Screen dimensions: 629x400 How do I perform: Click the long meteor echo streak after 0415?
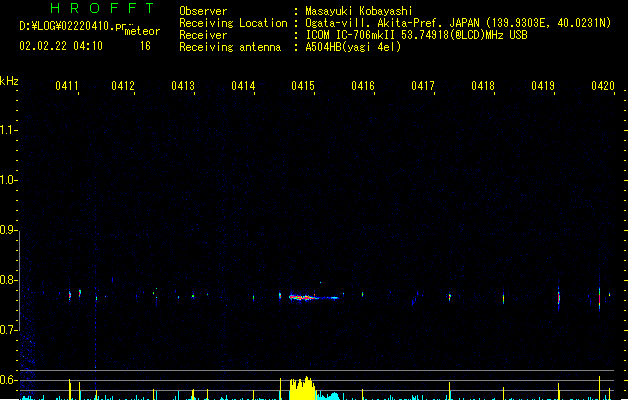point(314,298)
